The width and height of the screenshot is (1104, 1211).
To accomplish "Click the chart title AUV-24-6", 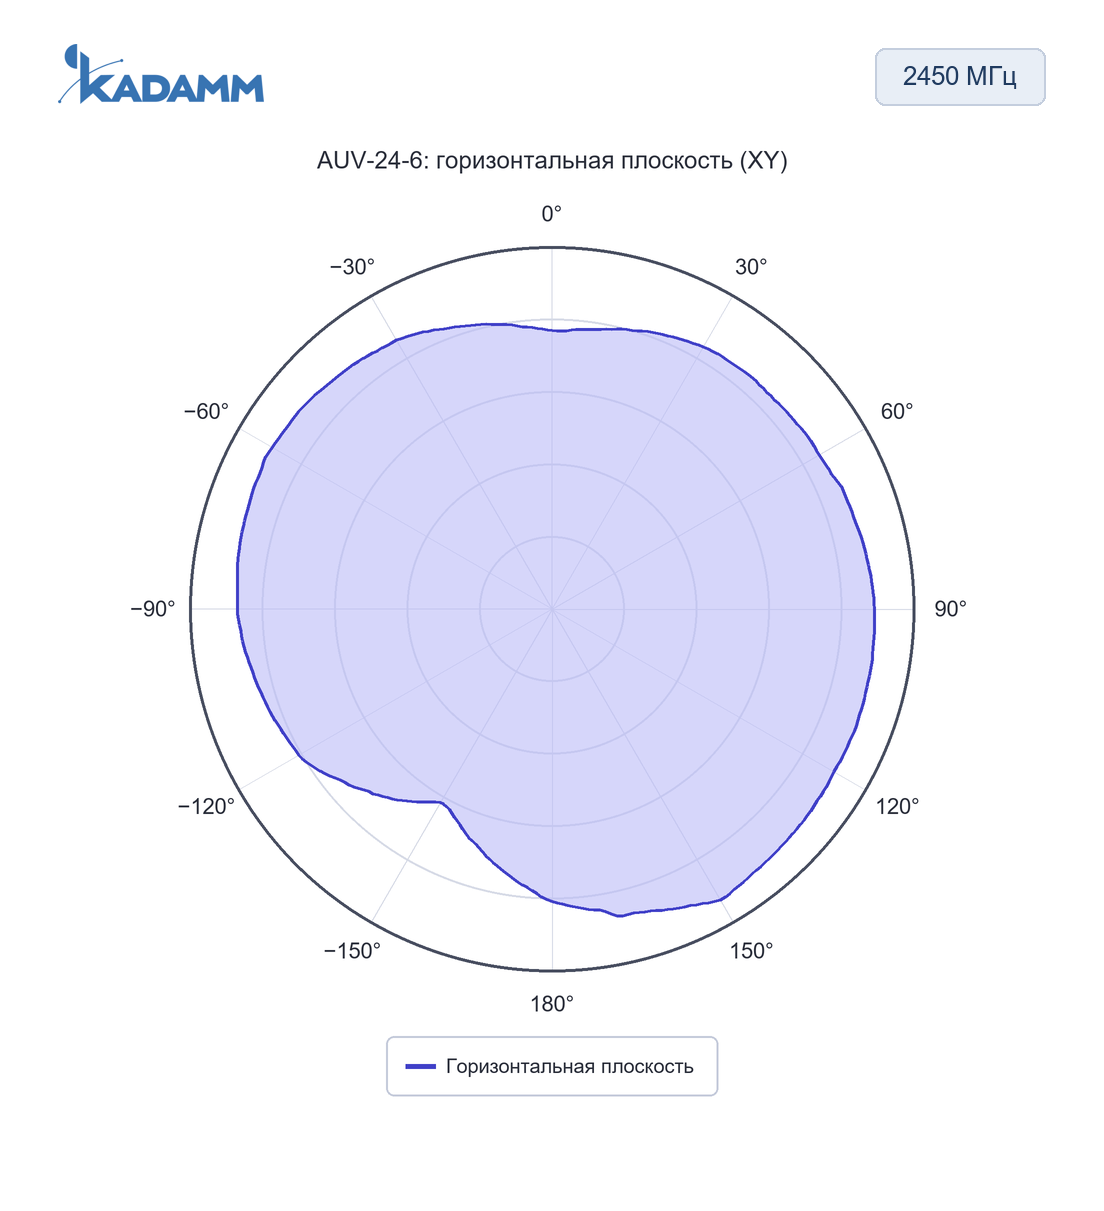I will click(x=552, y=161).
